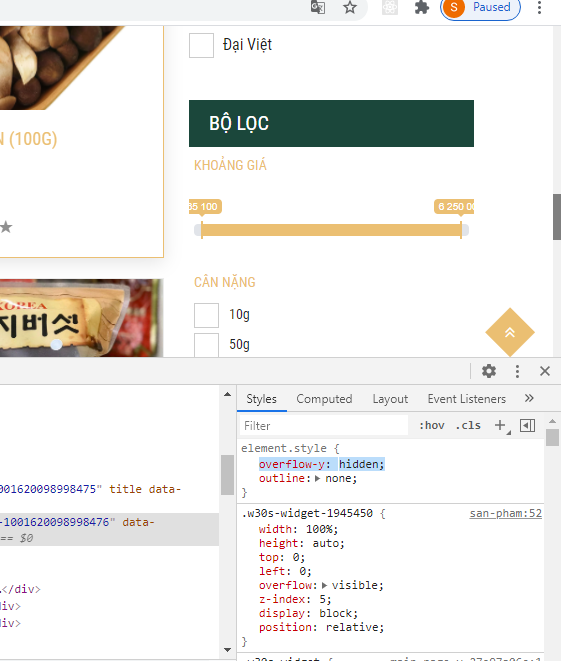Open the san-pham:52 source link
The height and width of the screenshot is (661, 561).
[x=505, y=513]
